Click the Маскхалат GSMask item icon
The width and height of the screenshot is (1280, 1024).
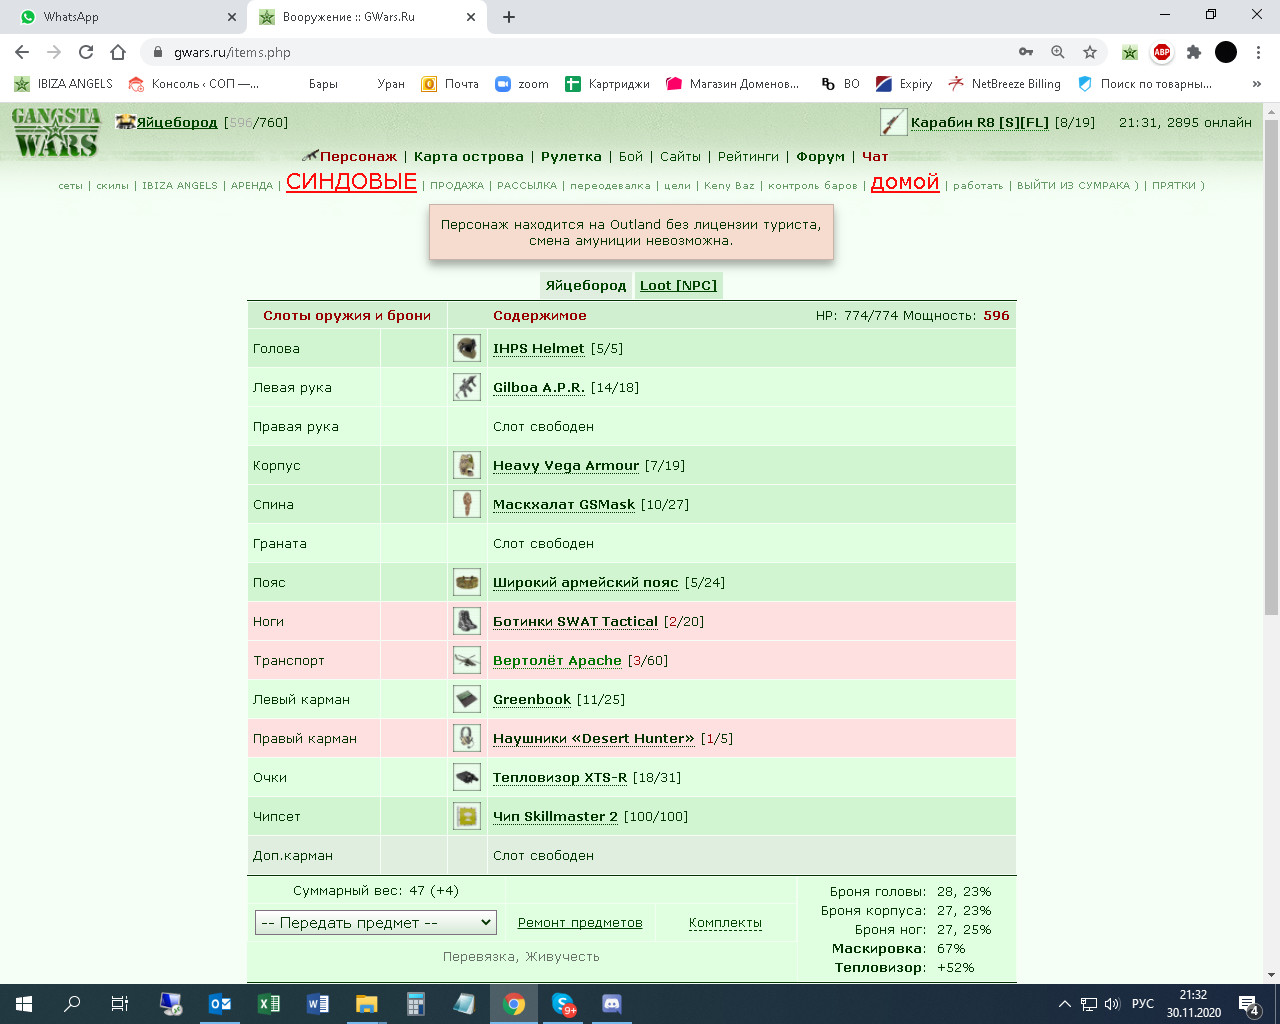point(467,504)
